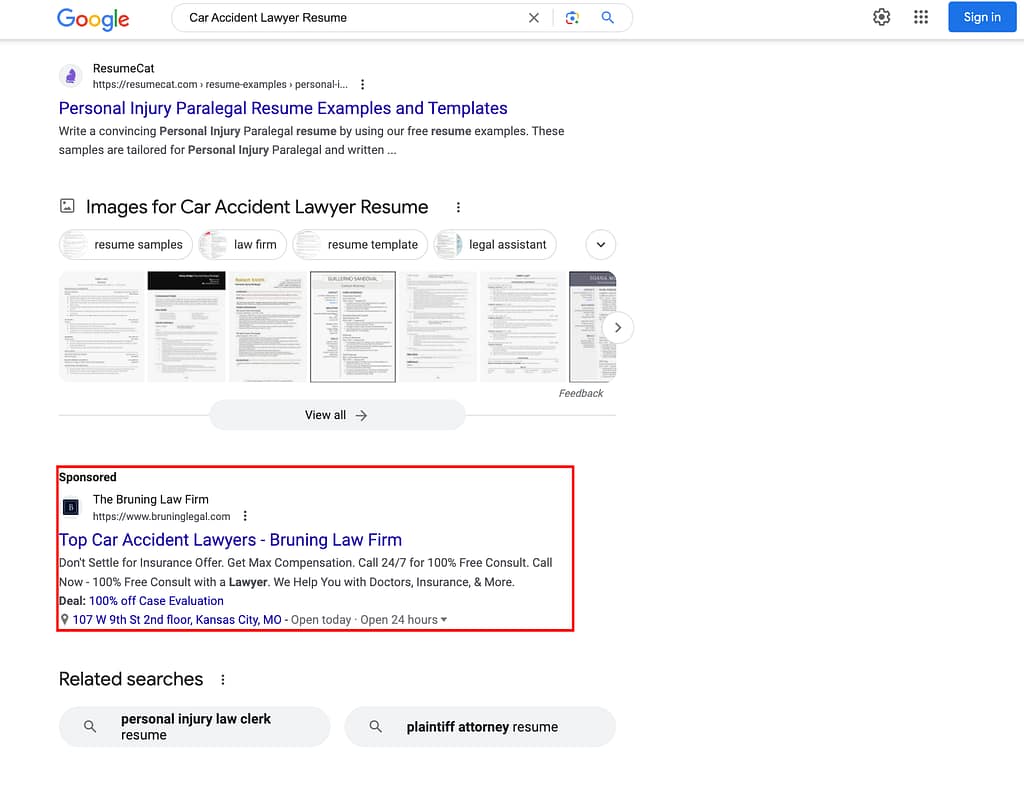The height and width of the screenshot is (812, 1024).
Task: Click the Sign in button
Action: click(982, 17)
